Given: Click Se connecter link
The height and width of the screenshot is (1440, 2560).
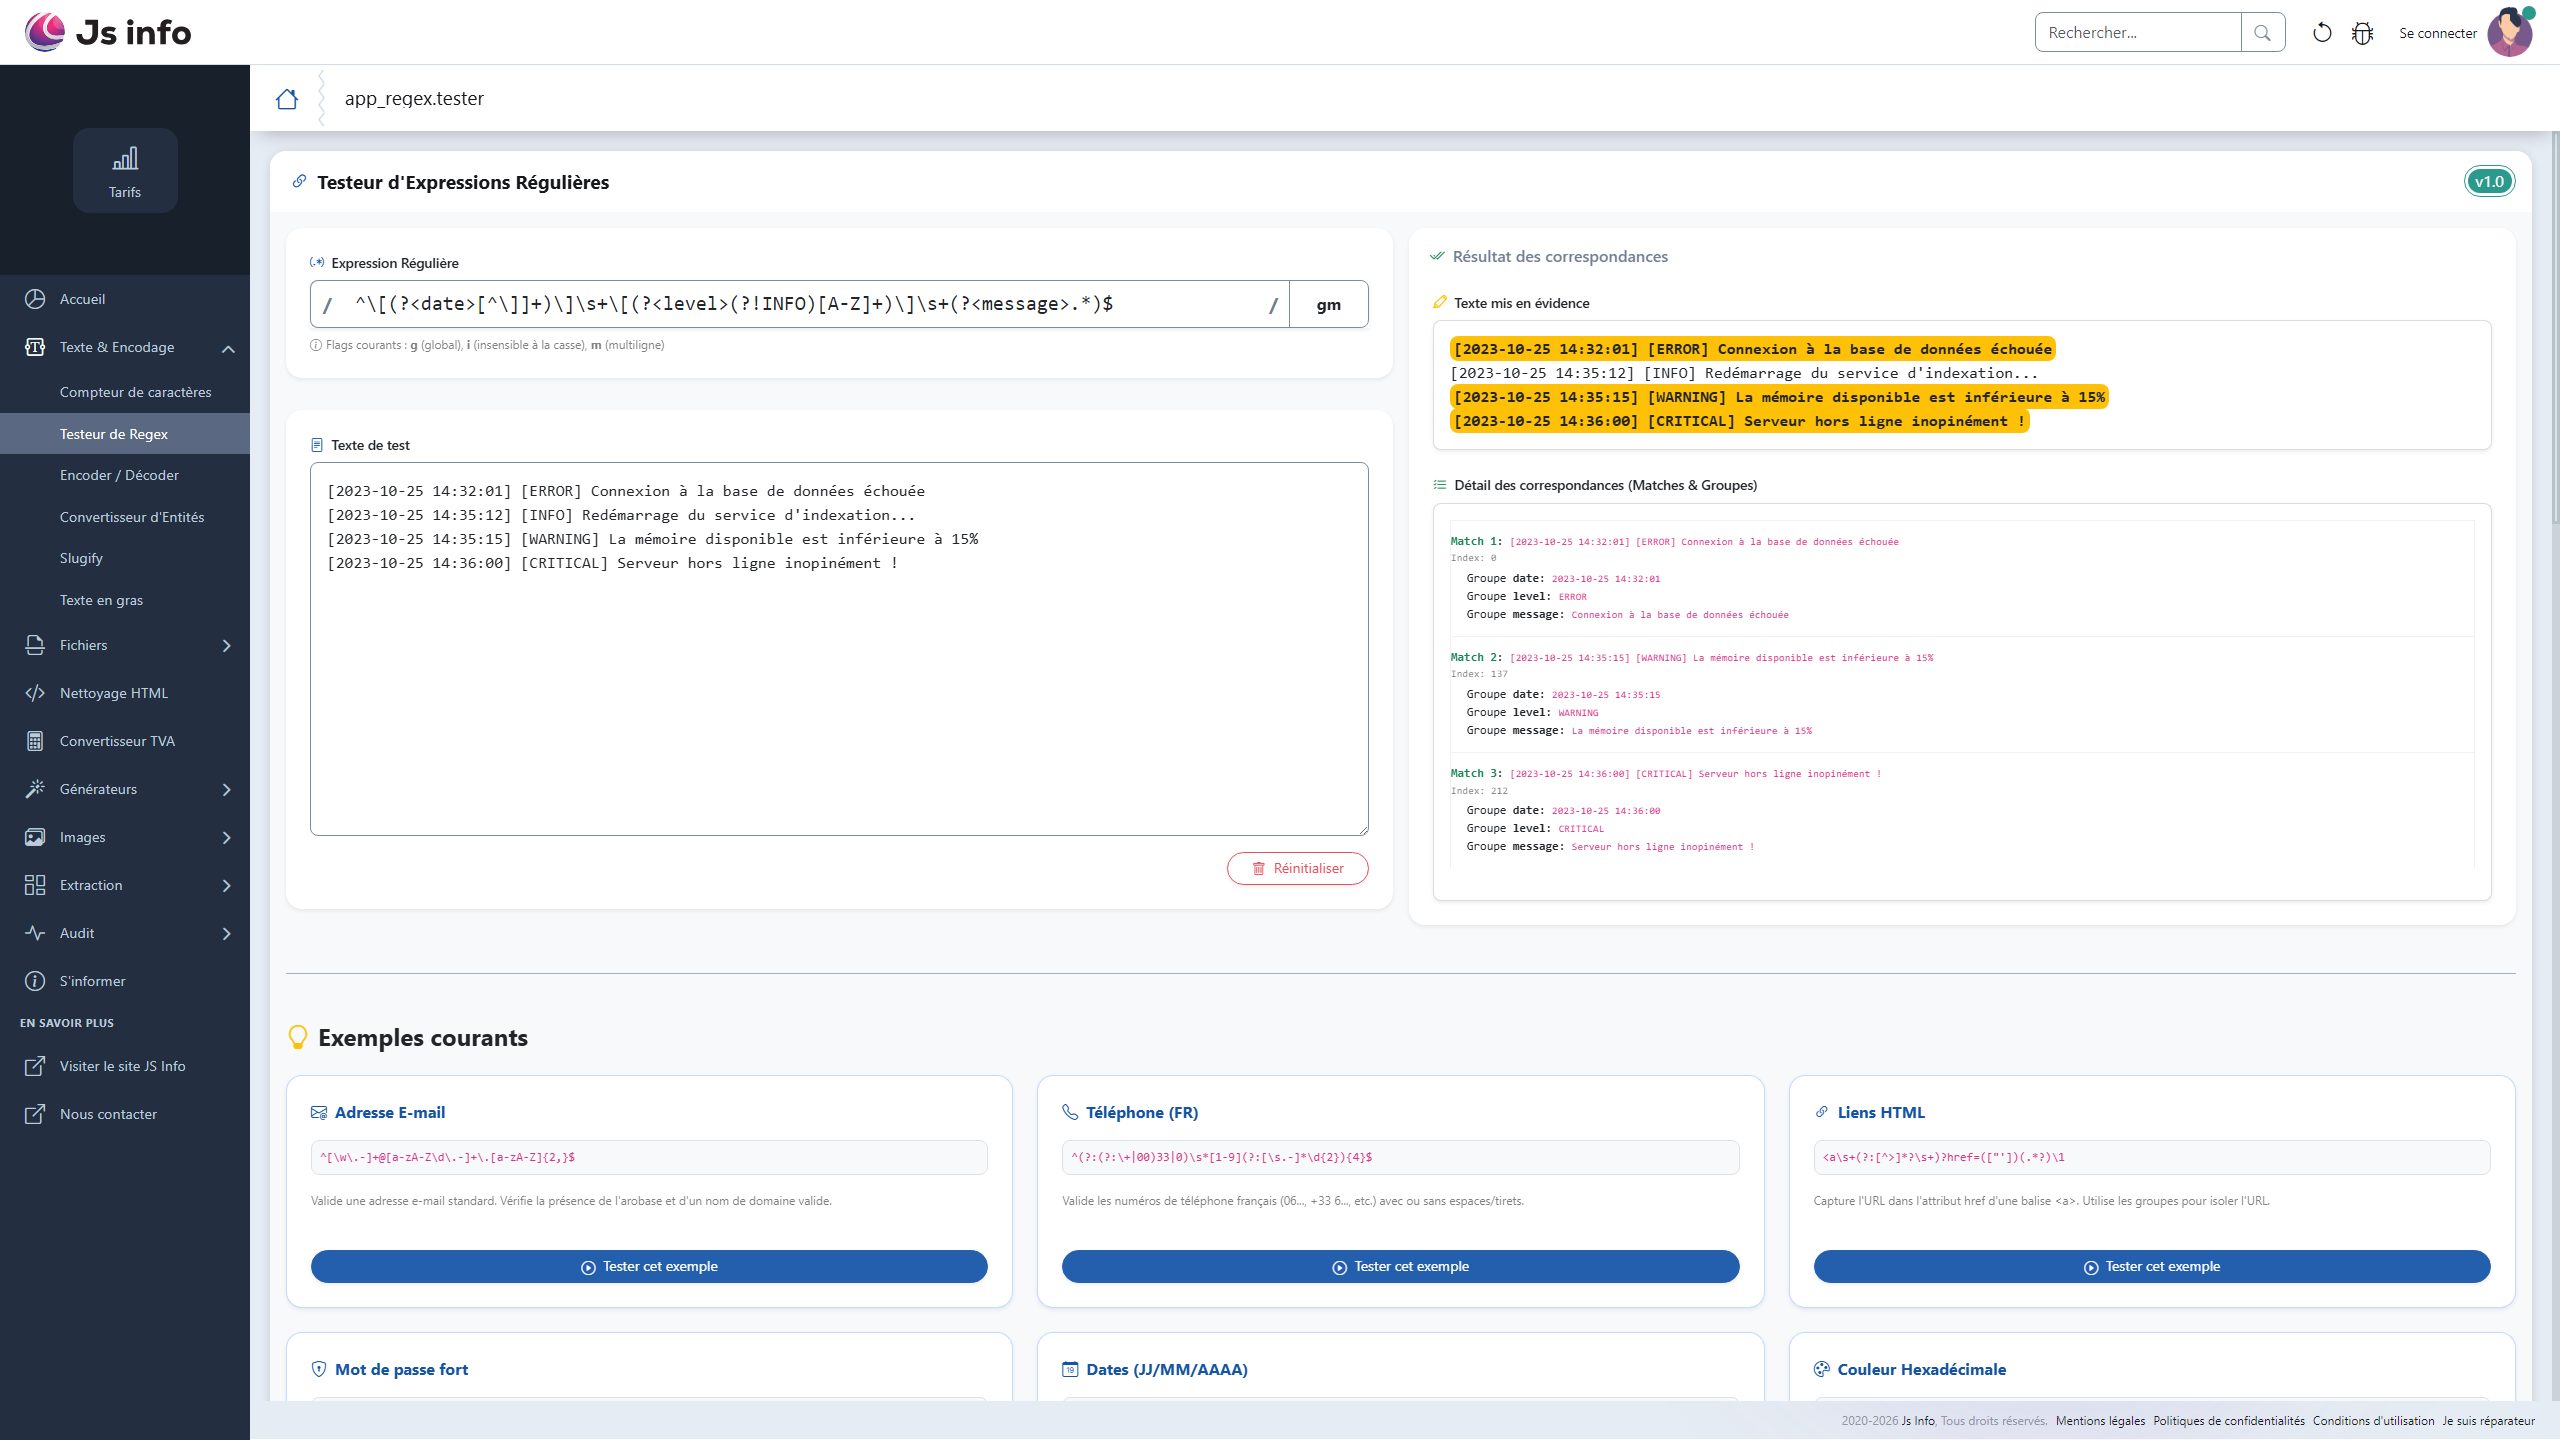Looking at the screenshot, I should pyautogui.click(x=2438, y=33).
